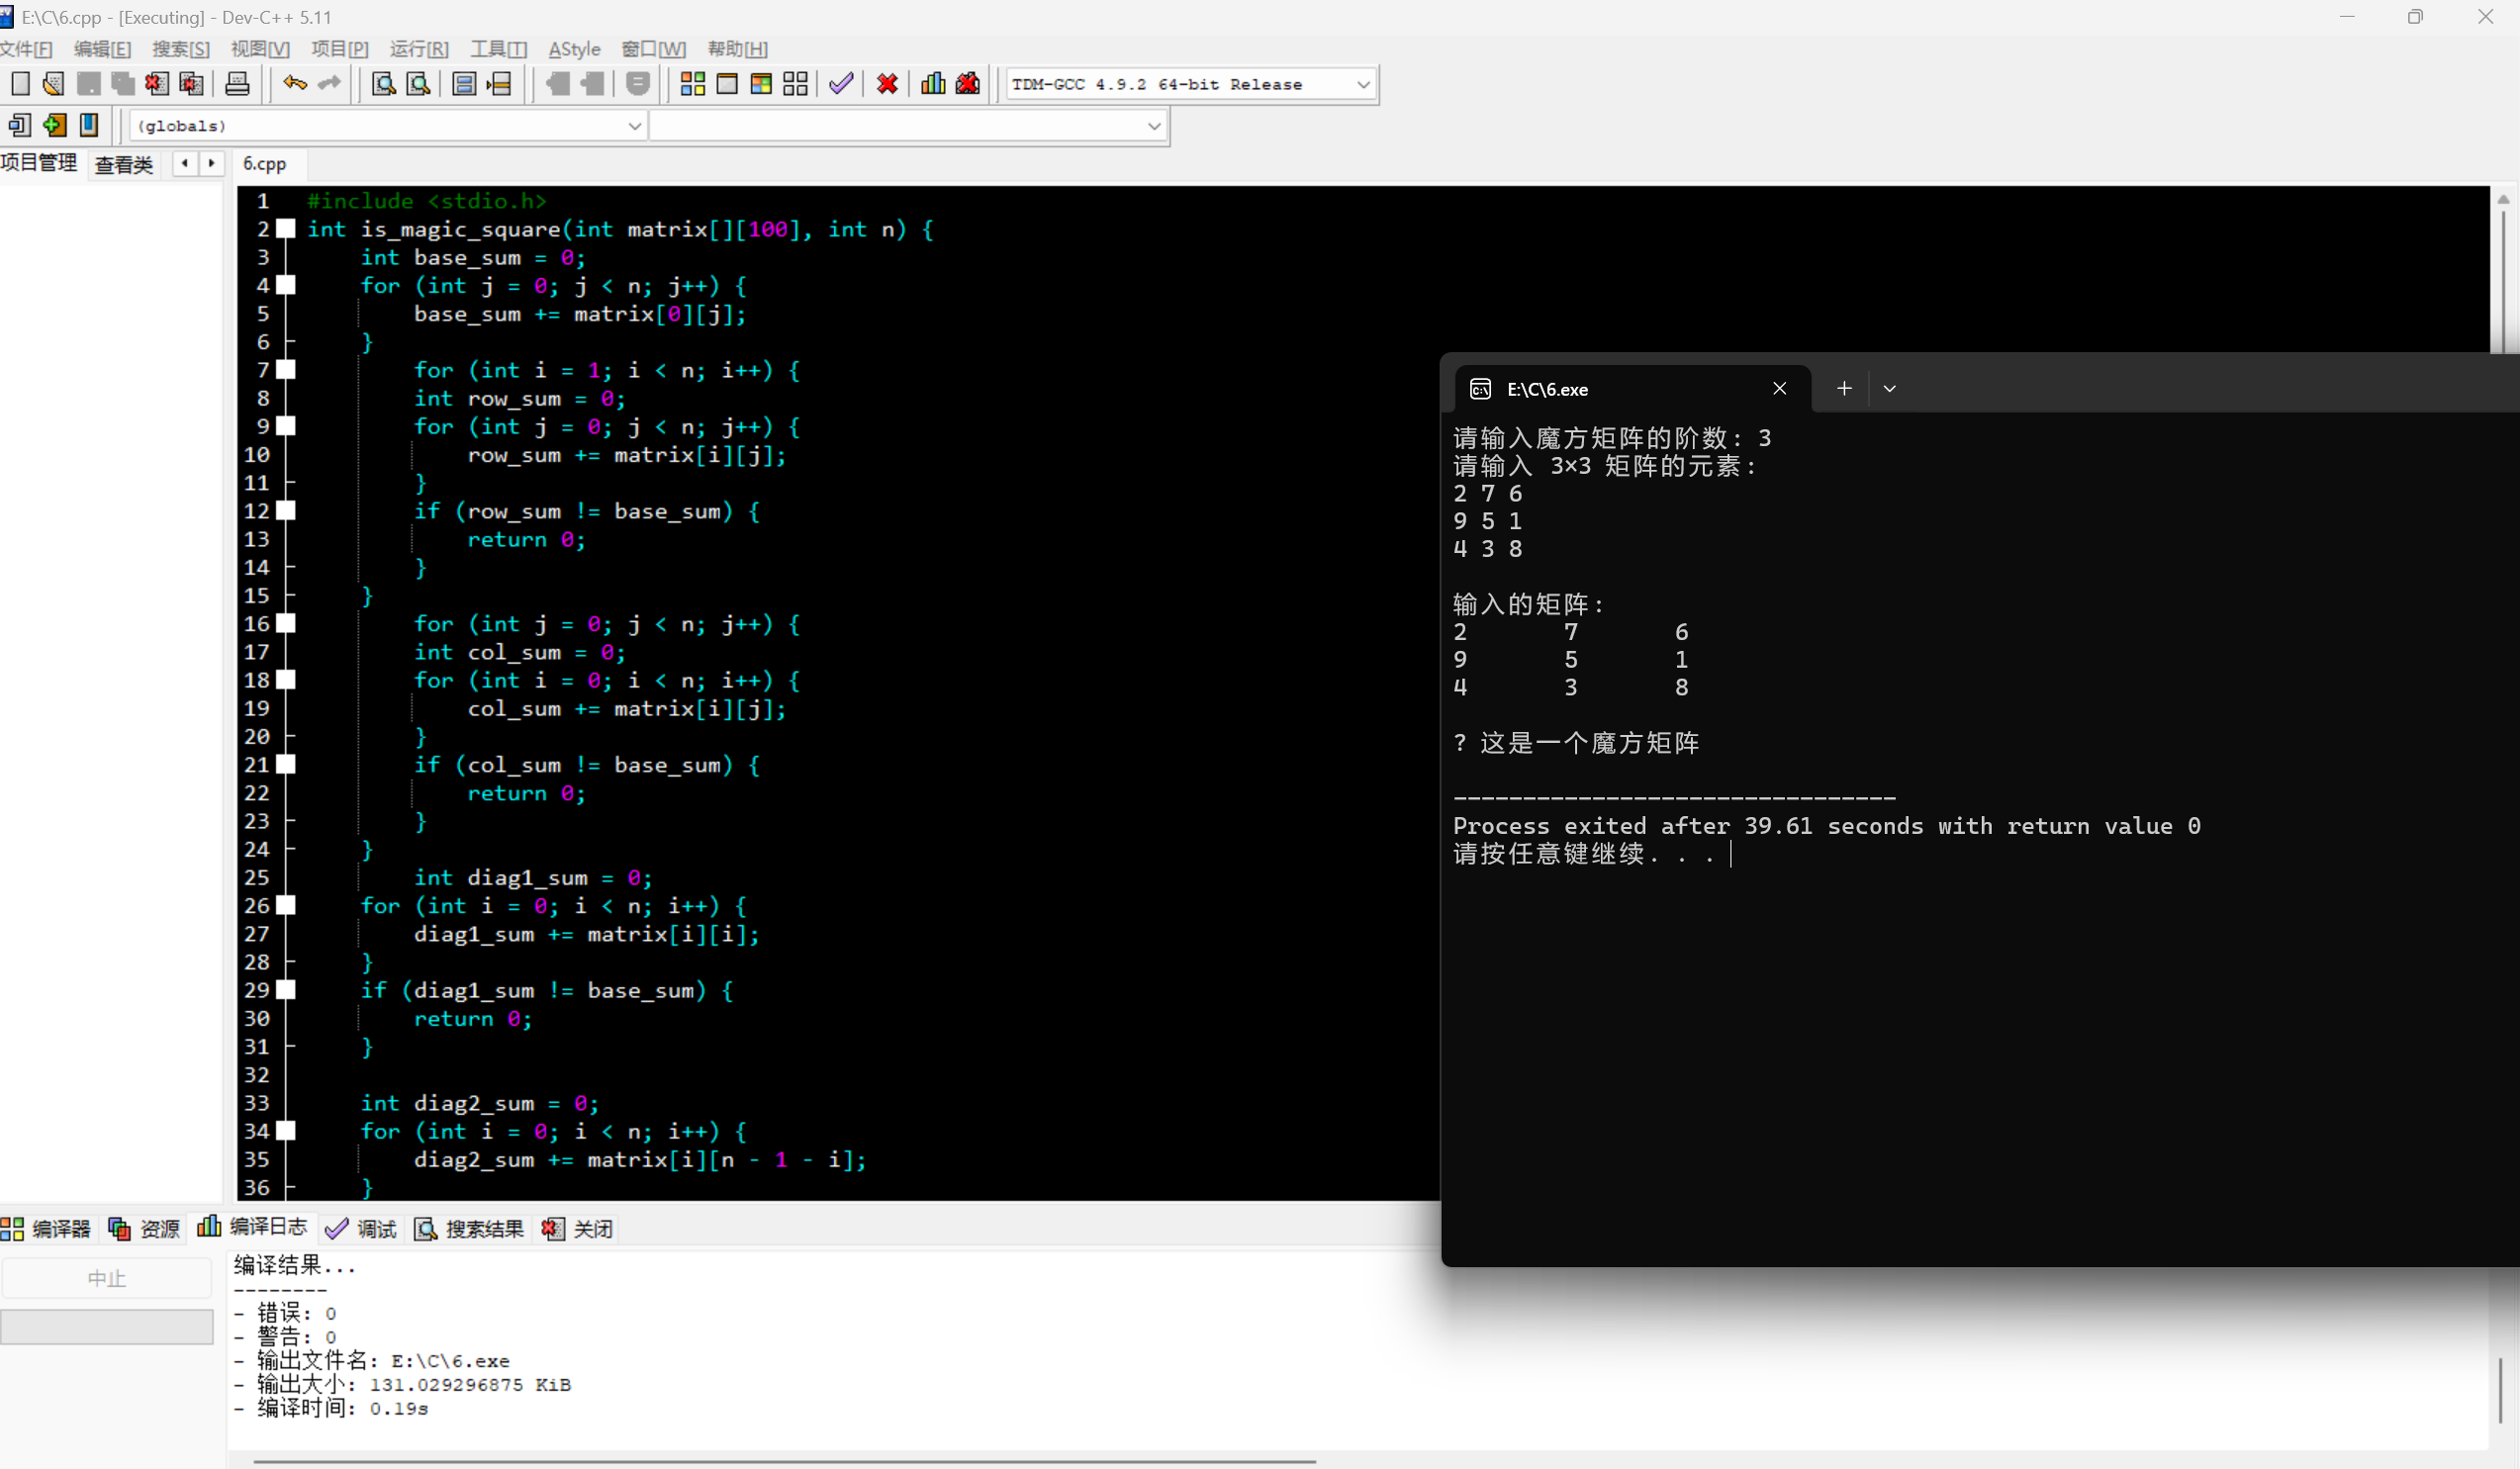Click the profile analysis bar-chart icon
The image size is (2520, 1469).
tap(932, 84)
